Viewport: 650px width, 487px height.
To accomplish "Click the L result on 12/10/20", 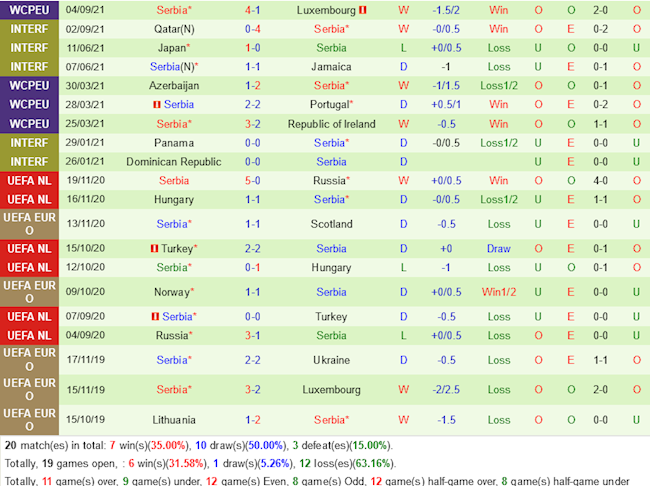I will (x=403, y=268).
